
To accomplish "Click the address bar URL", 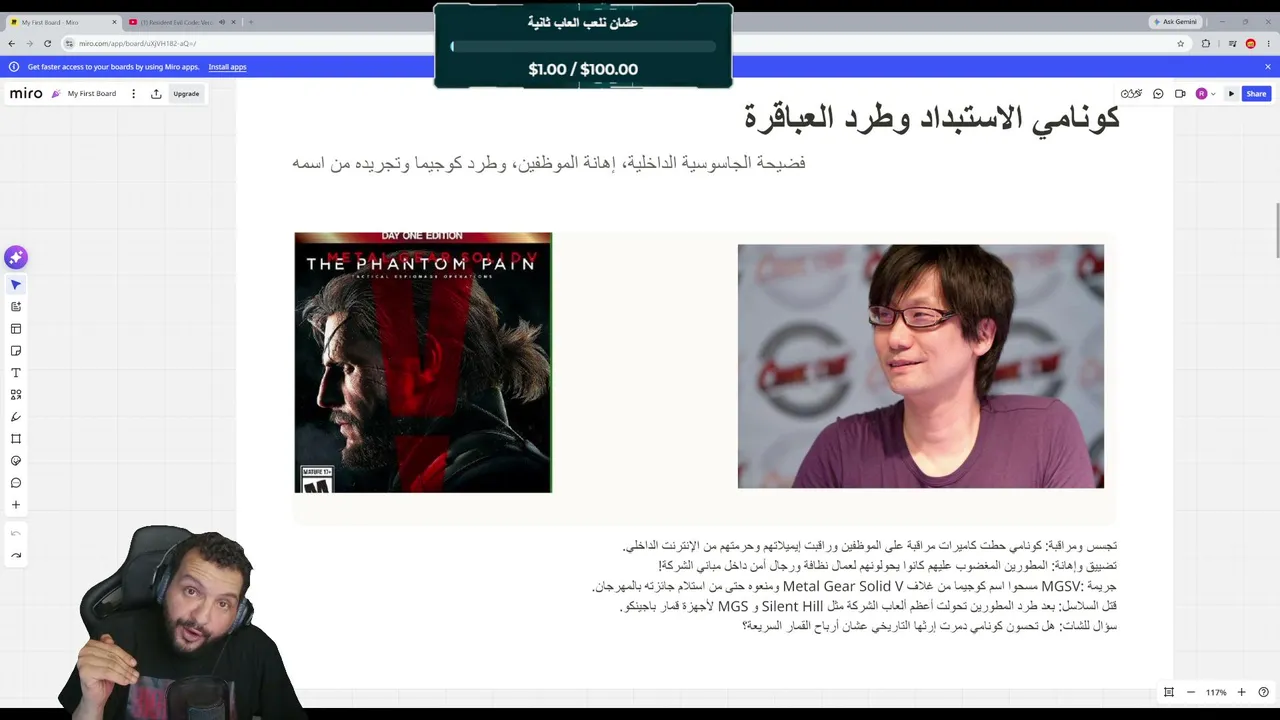I will [137, 44].
